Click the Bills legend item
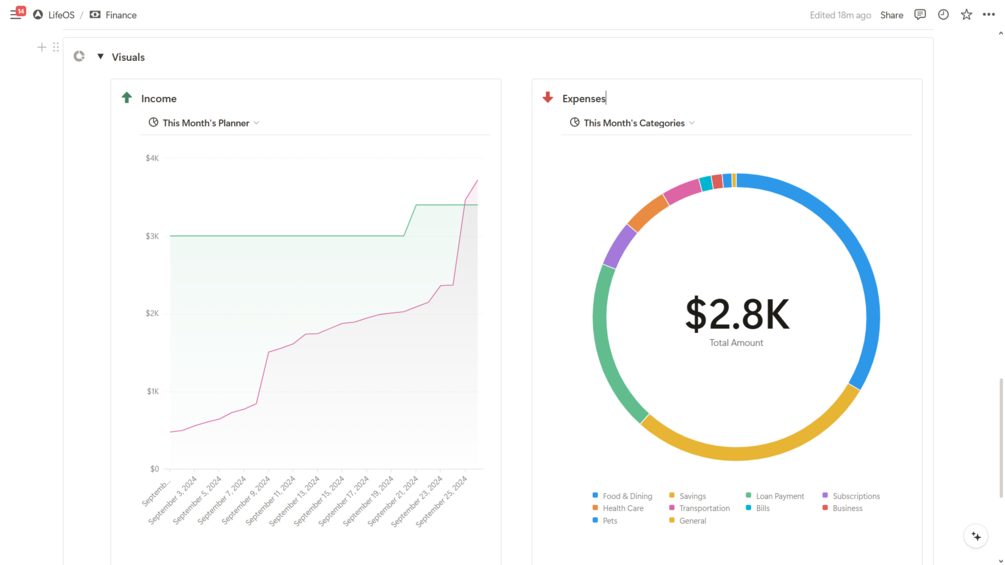The height and width of the screenshot is (565, 1005). coord(758,508)
